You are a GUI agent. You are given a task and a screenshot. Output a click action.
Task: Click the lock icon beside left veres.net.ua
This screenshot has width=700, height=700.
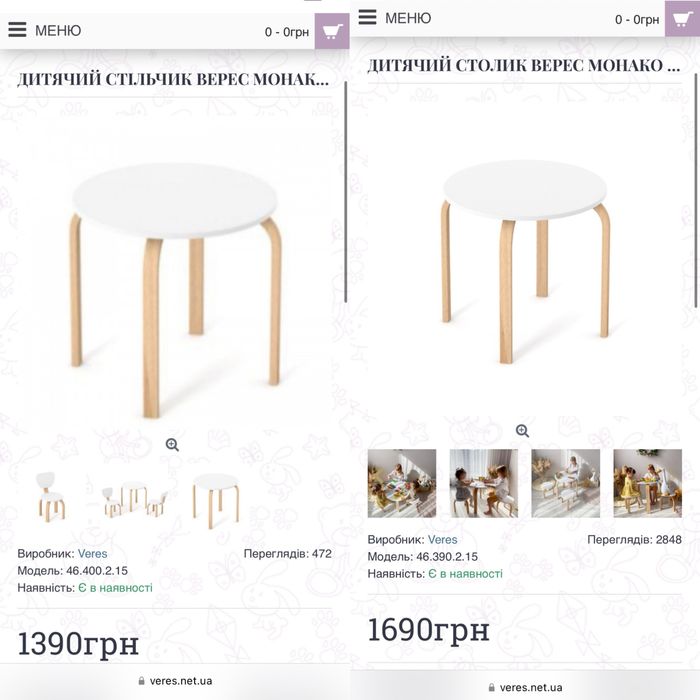pyautogui.click(x=141, y=681)
